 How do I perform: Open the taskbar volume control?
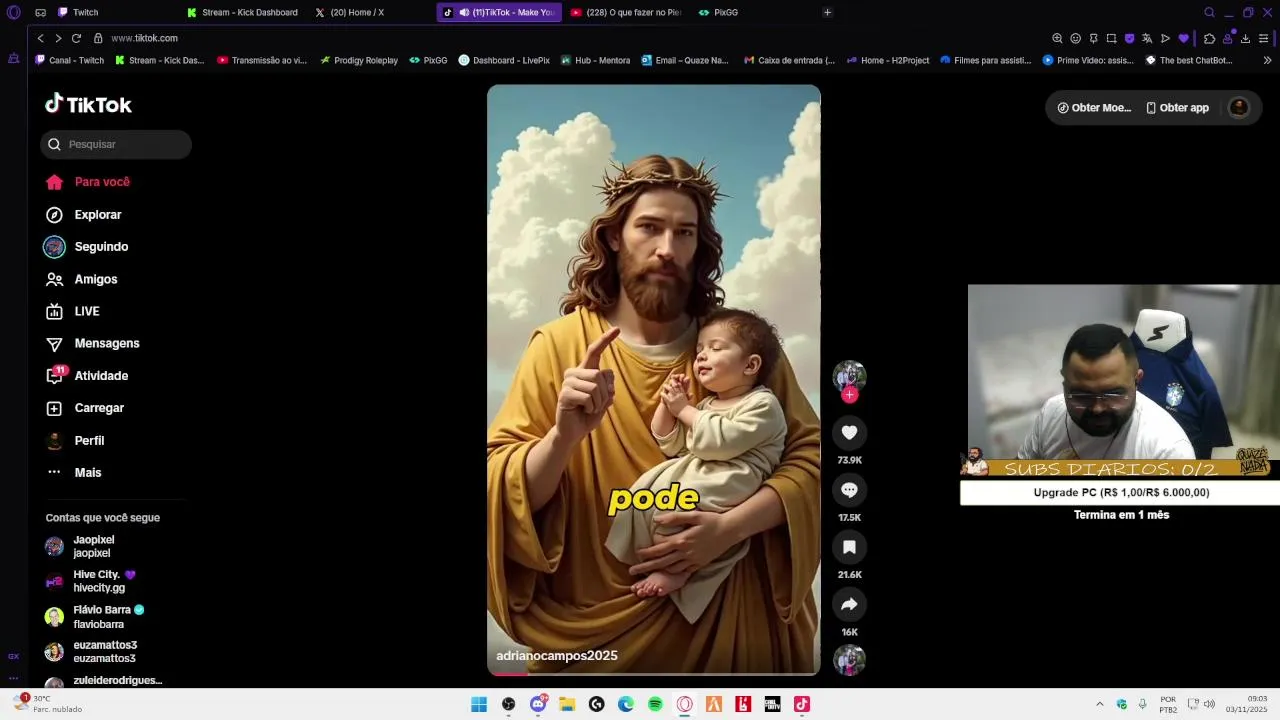pyautogui.click(x=1209, y=704)
